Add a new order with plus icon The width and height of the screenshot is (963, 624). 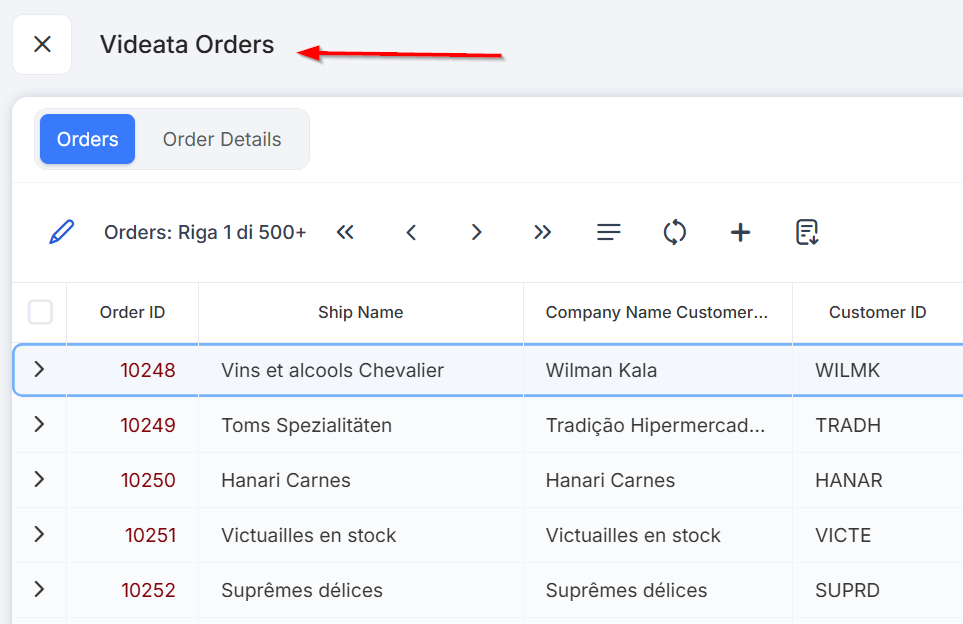(x=740, y=233)
